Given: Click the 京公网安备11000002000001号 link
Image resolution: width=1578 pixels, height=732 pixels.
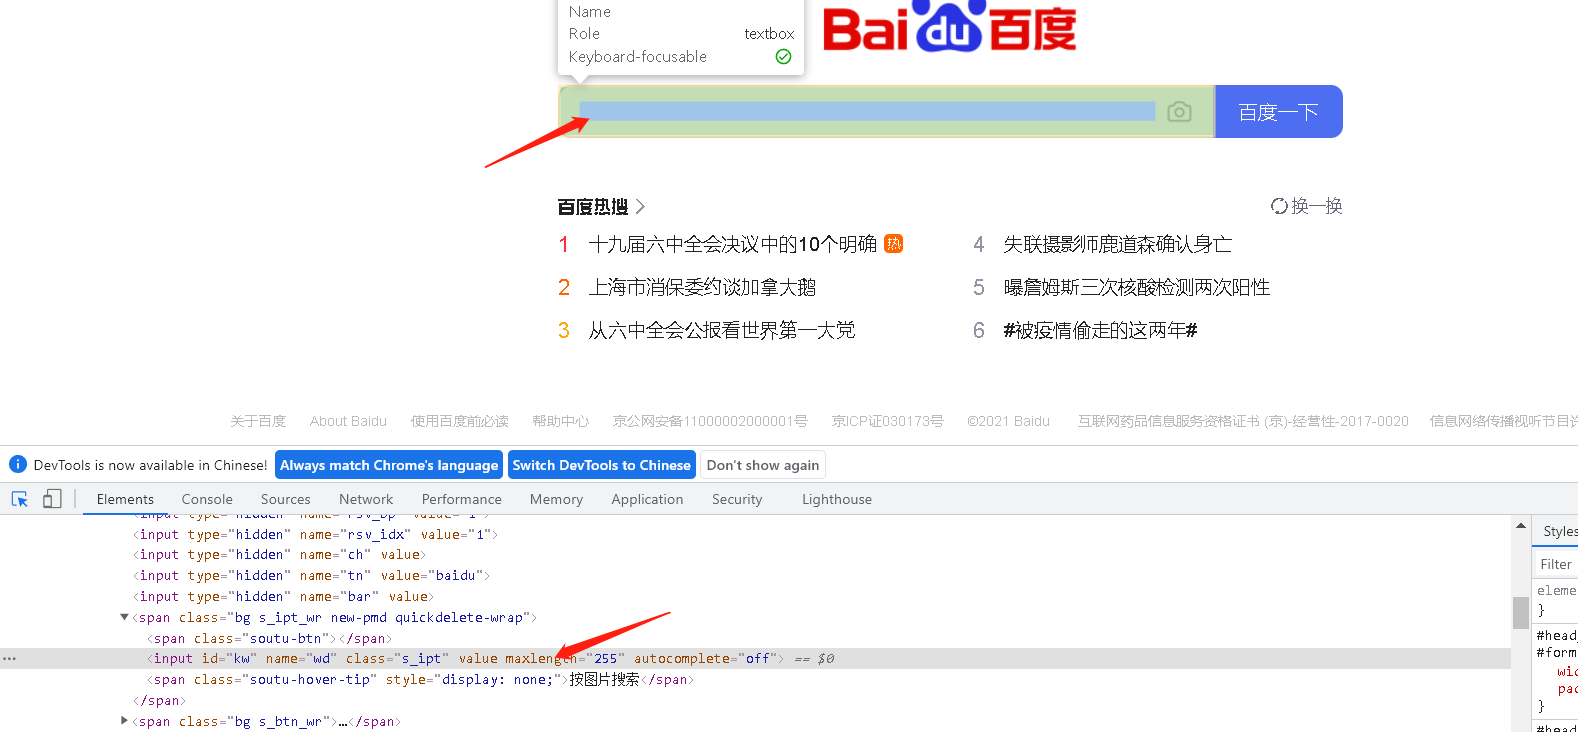Looking at the screenshot, I should (710, 421).
